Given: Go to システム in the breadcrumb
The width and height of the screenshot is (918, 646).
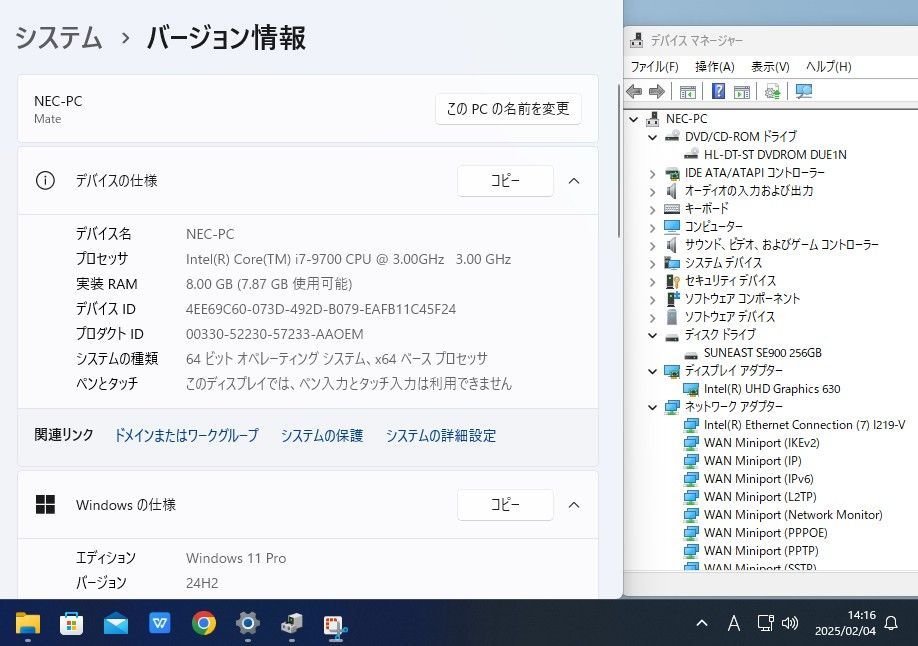Looking at the screenshot, I should pyautogui.click(x=59, y=38).
